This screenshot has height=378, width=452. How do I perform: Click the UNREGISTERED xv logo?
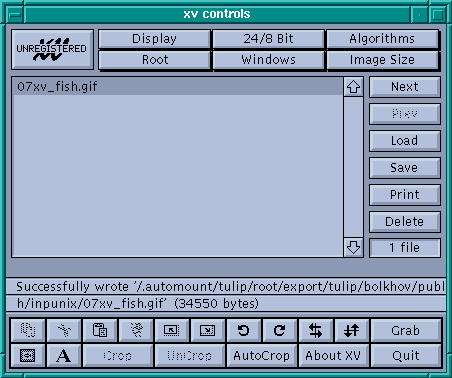52,49
